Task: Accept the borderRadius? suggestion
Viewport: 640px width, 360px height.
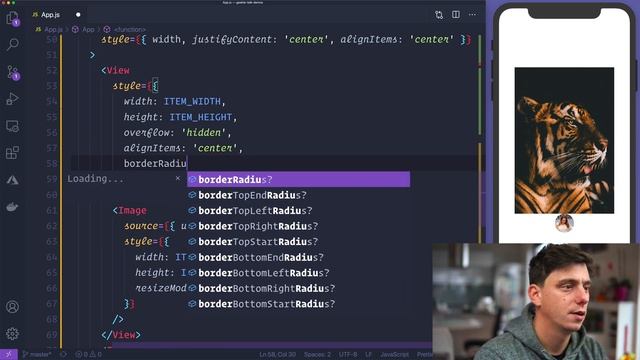Action: [298, 180]
